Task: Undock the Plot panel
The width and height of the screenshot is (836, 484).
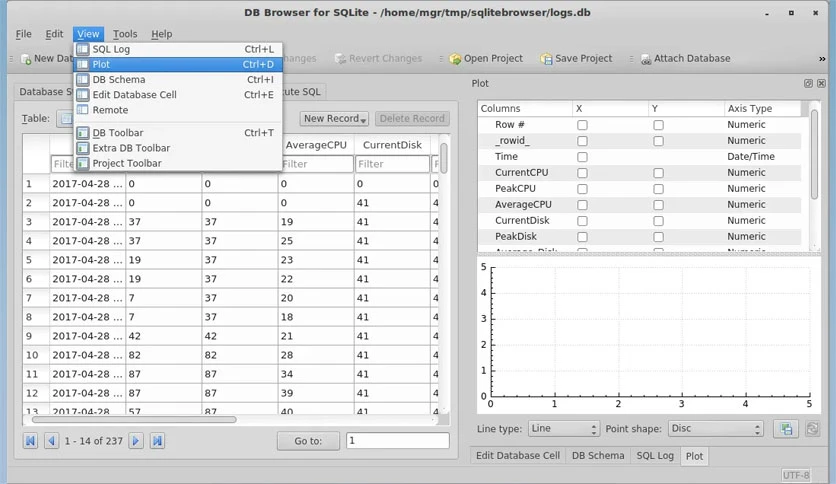Action: tap(808, 83)
